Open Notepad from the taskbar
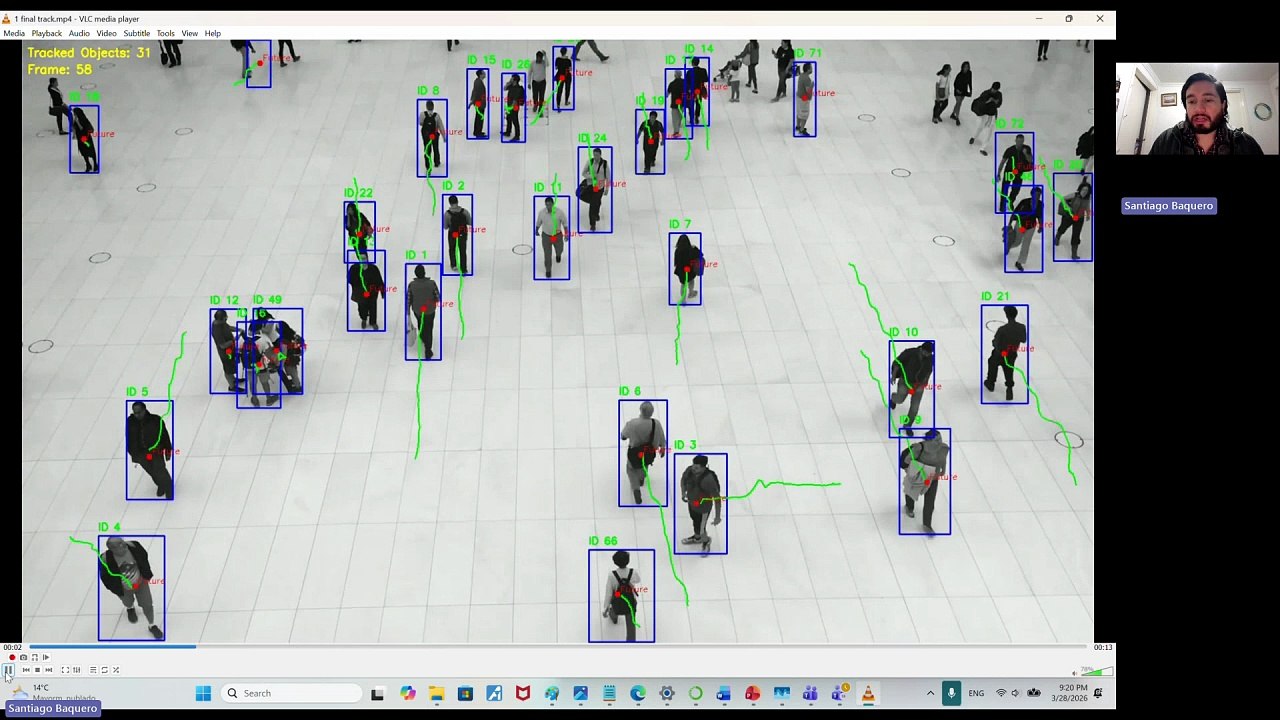Image resolution: width=1280 pixels, height=720 pixels. coord(609,693)
